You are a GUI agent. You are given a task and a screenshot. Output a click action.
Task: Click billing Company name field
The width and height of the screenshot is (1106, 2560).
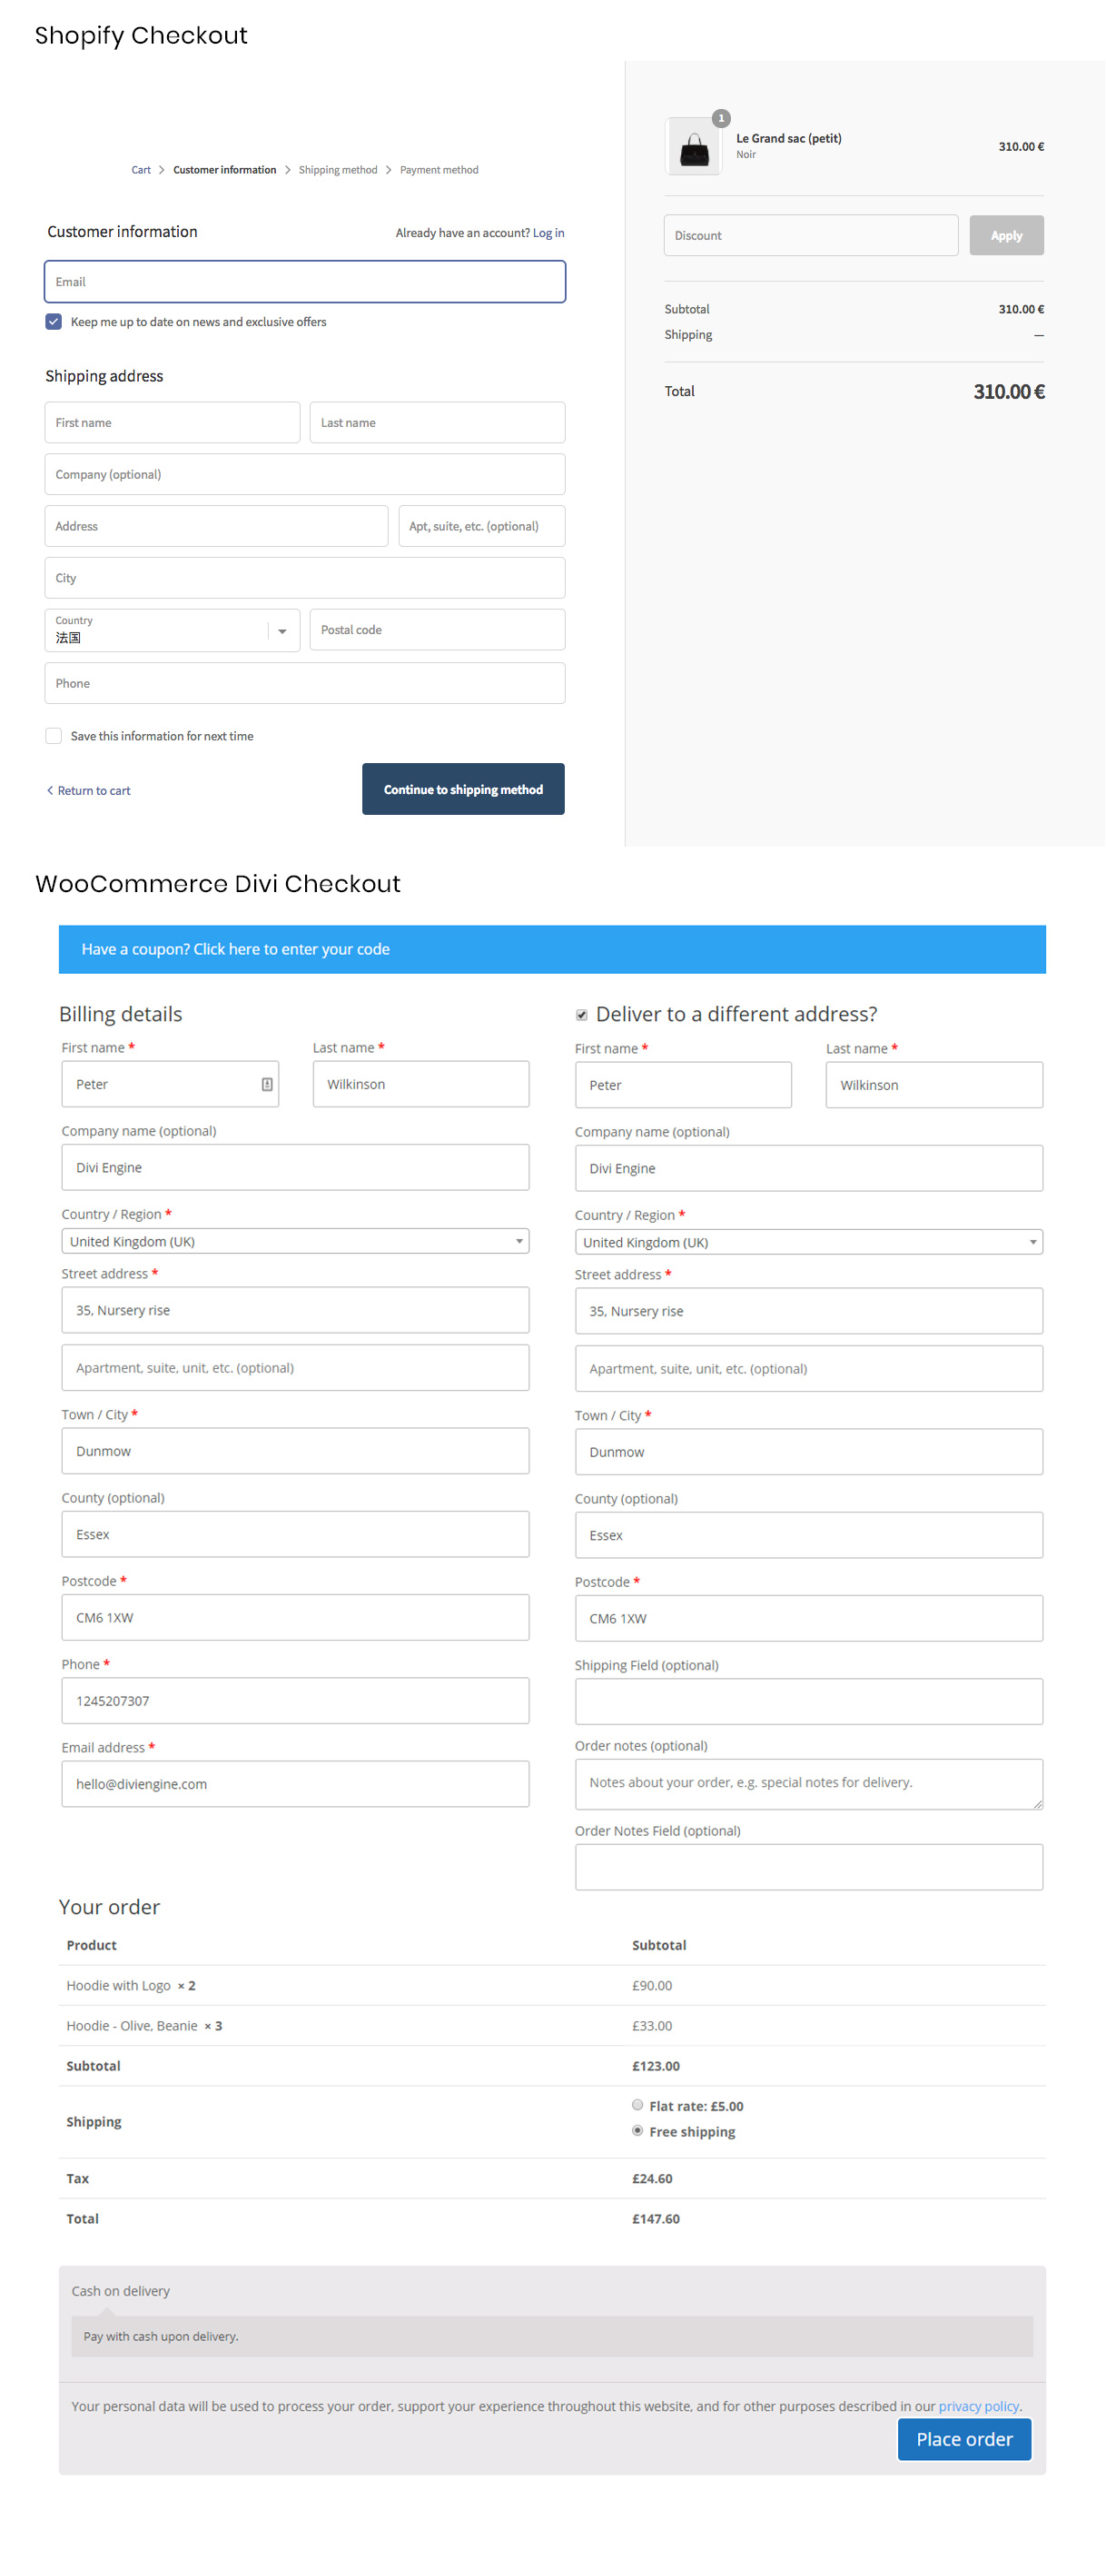295,1167
